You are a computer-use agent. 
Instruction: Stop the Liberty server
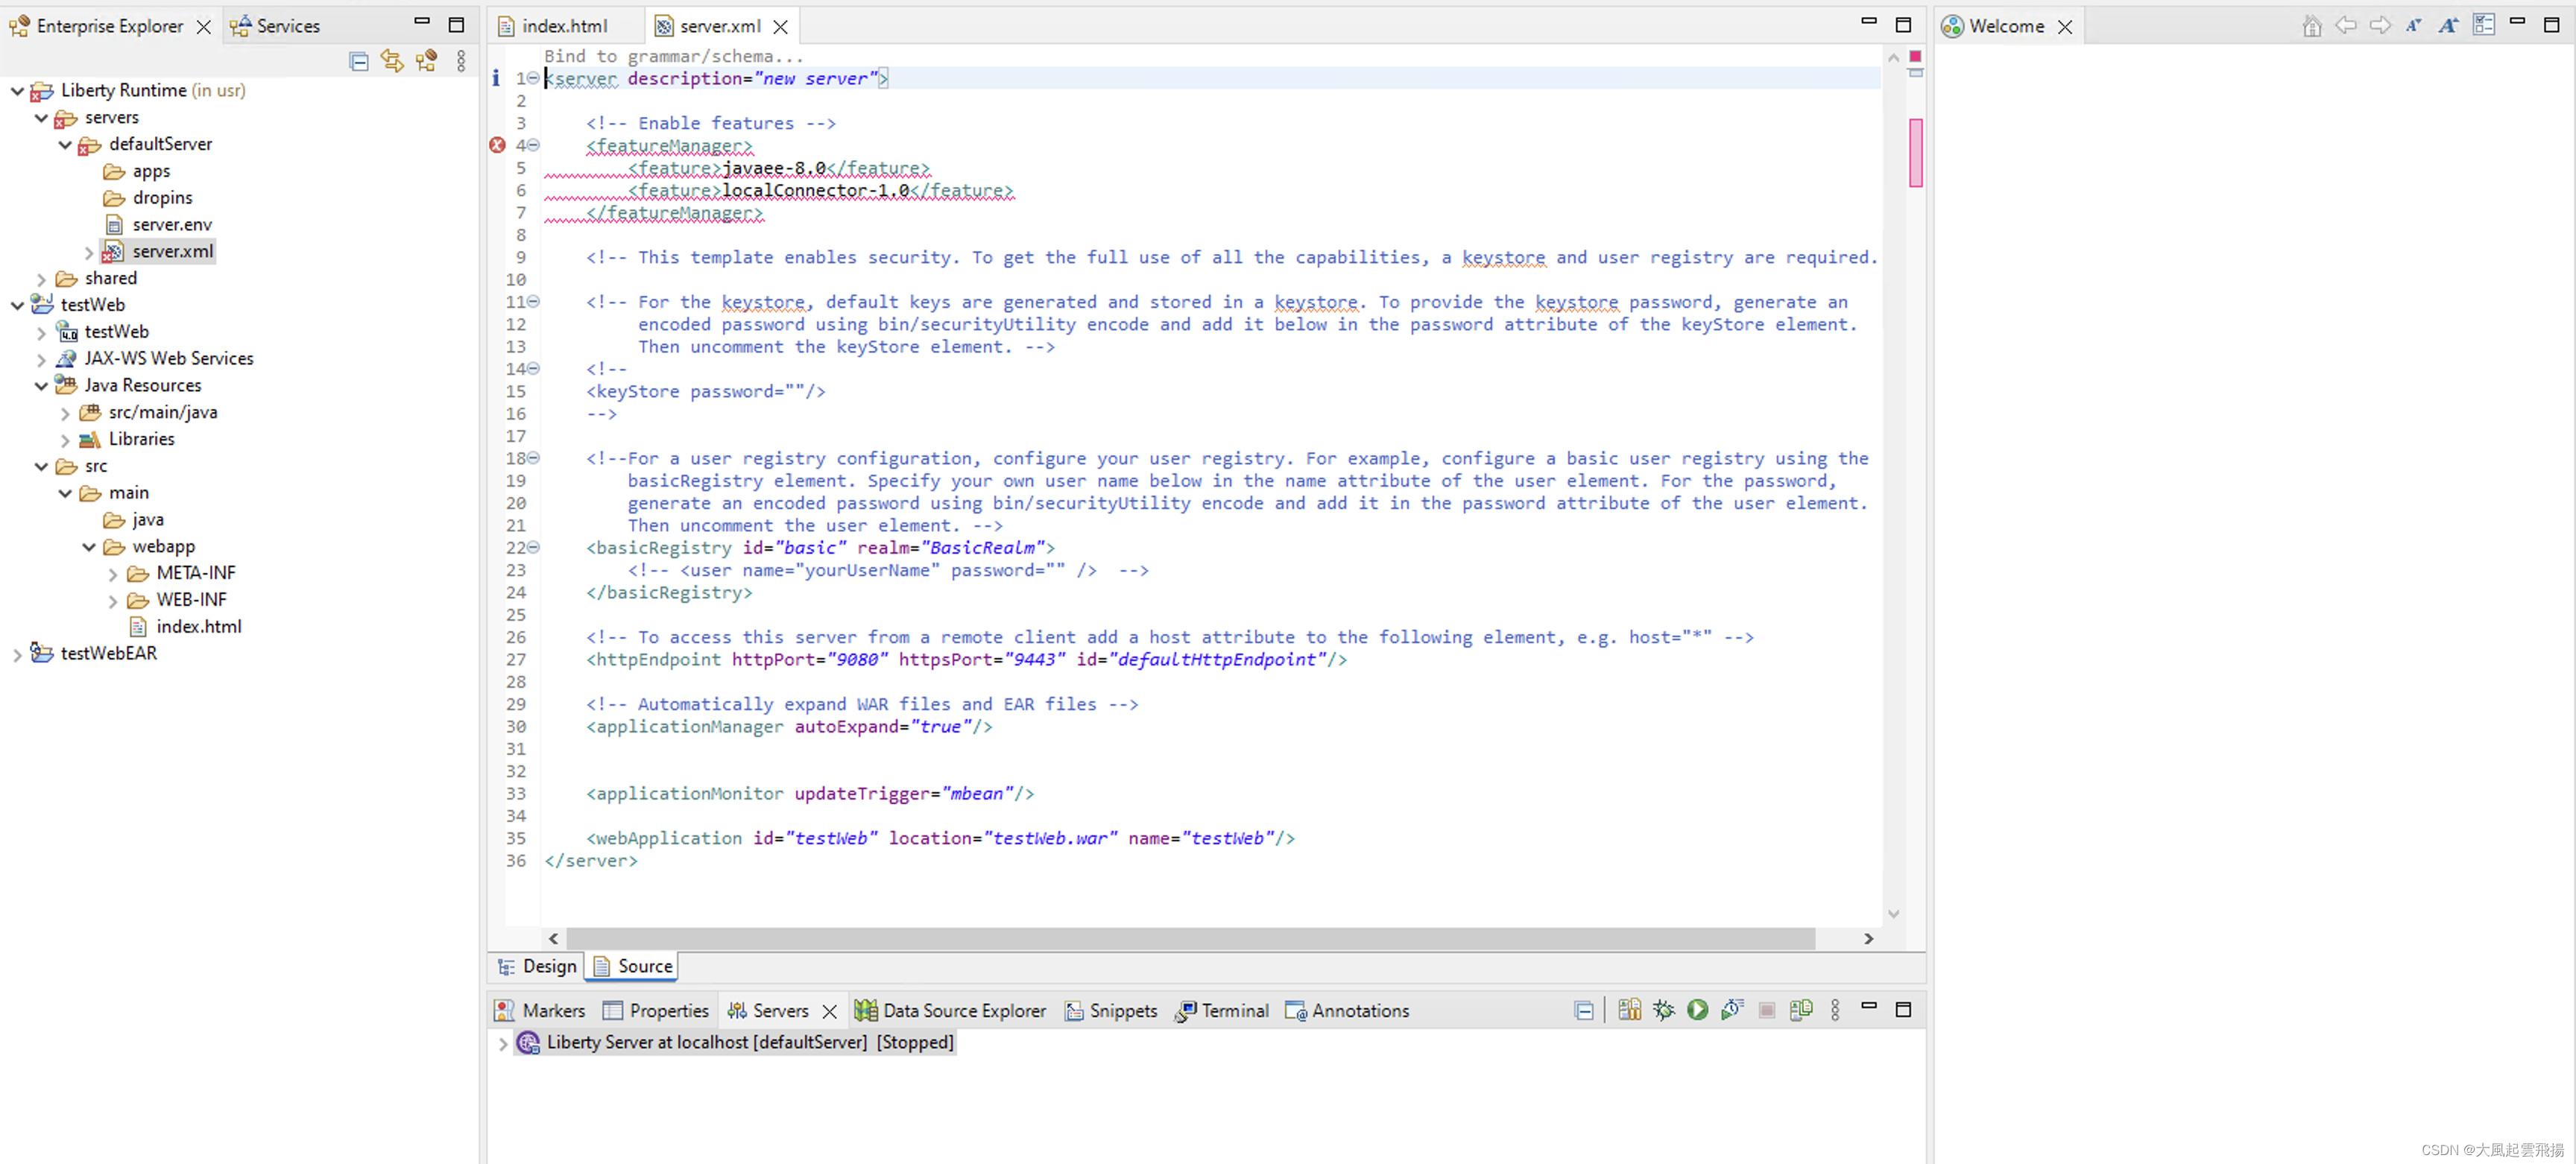(x=1766, y=1010)
